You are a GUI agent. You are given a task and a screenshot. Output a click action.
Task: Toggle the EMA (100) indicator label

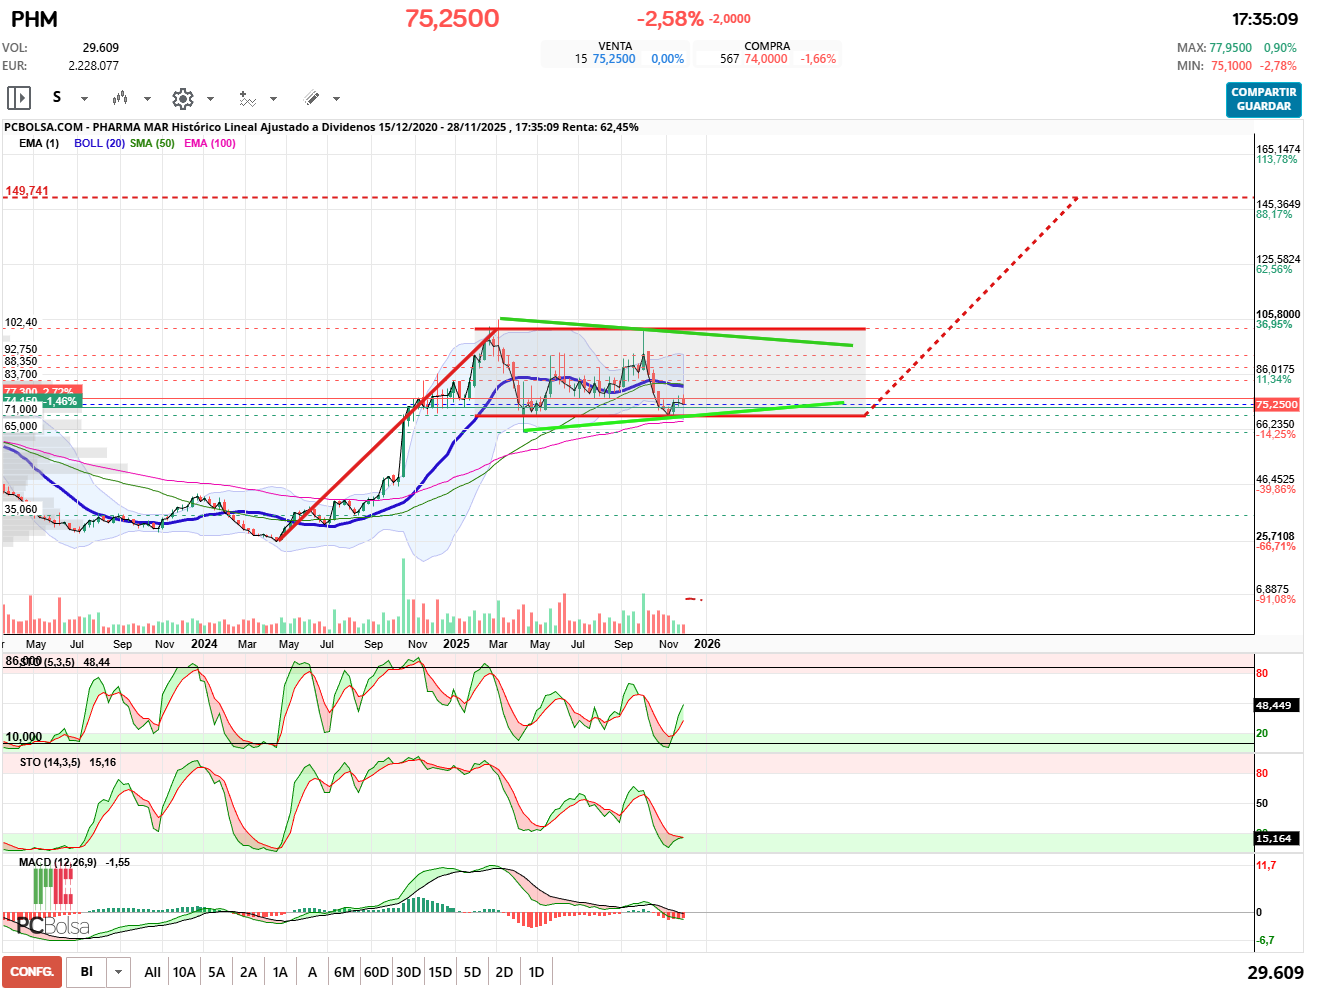(210, 143)
